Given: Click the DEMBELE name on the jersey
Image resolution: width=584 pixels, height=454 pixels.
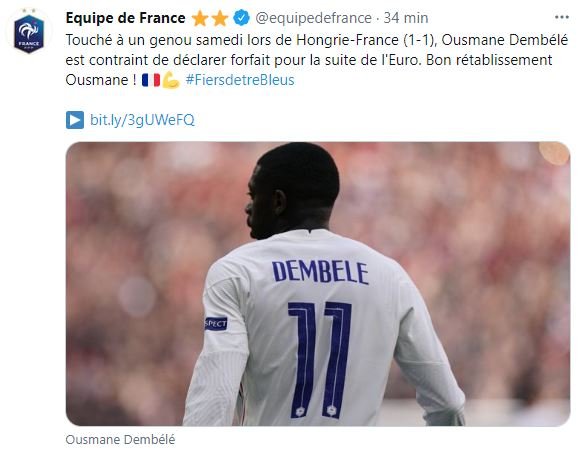Looking at the screenshot, I should (320, 272).
